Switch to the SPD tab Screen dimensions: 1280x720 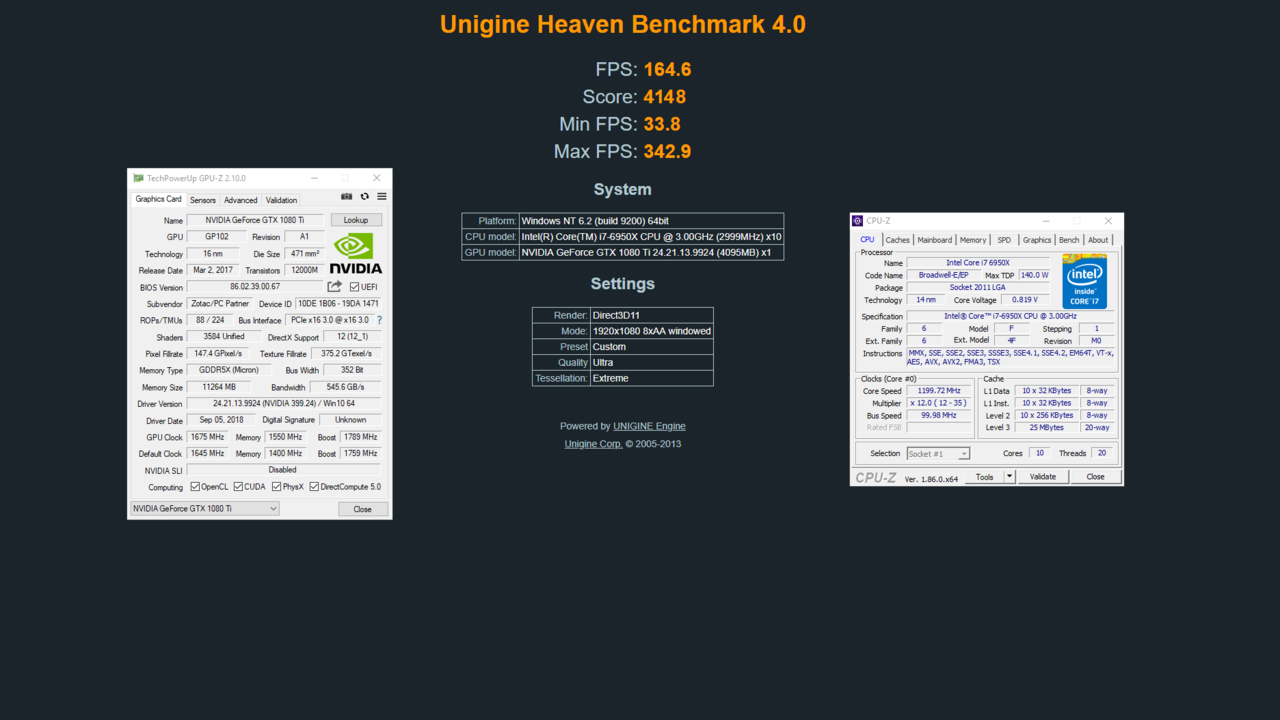[x=1004, y=240]
